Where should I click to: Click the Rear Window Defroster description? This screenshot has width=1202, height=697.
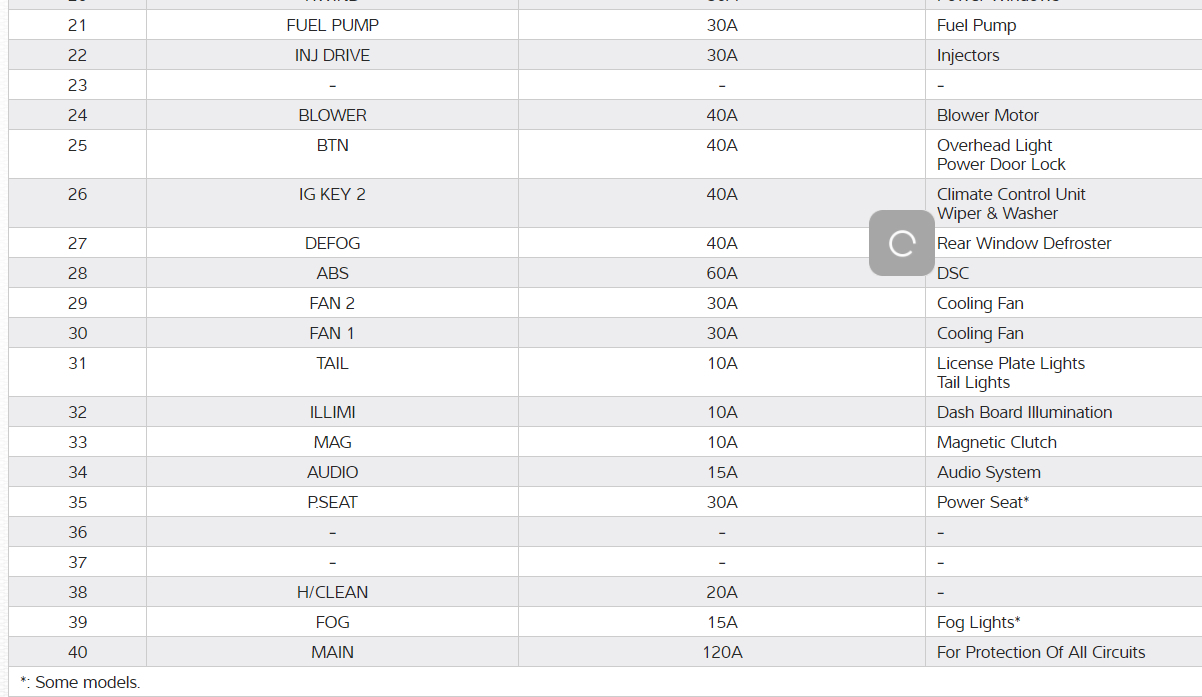pos(1024,243)
